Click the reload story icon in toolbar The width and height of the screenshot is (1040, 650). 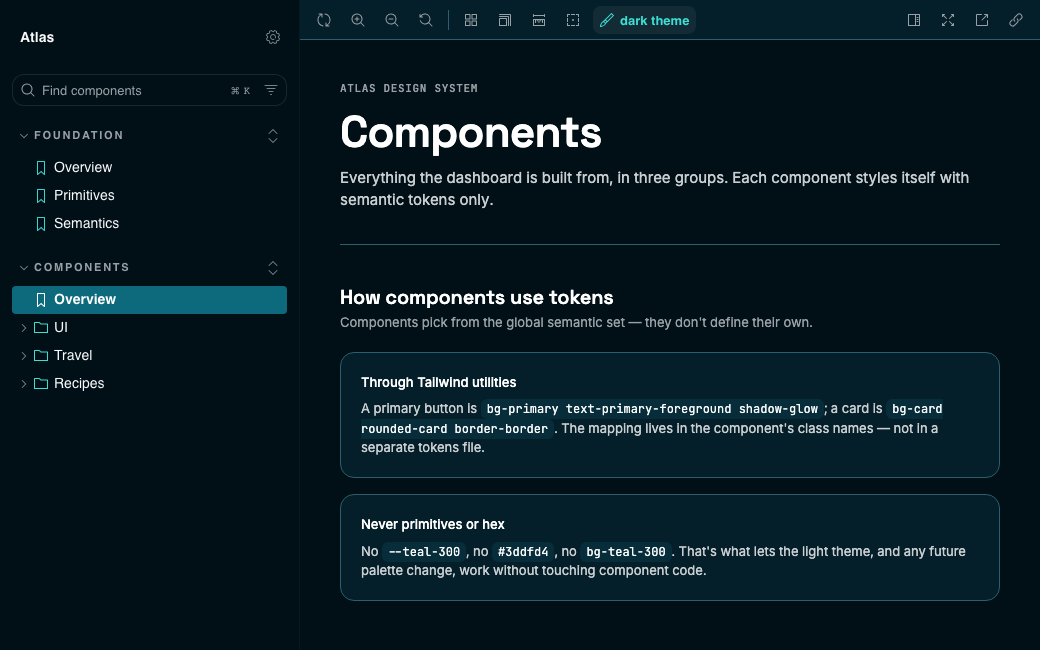pos(324,20)
